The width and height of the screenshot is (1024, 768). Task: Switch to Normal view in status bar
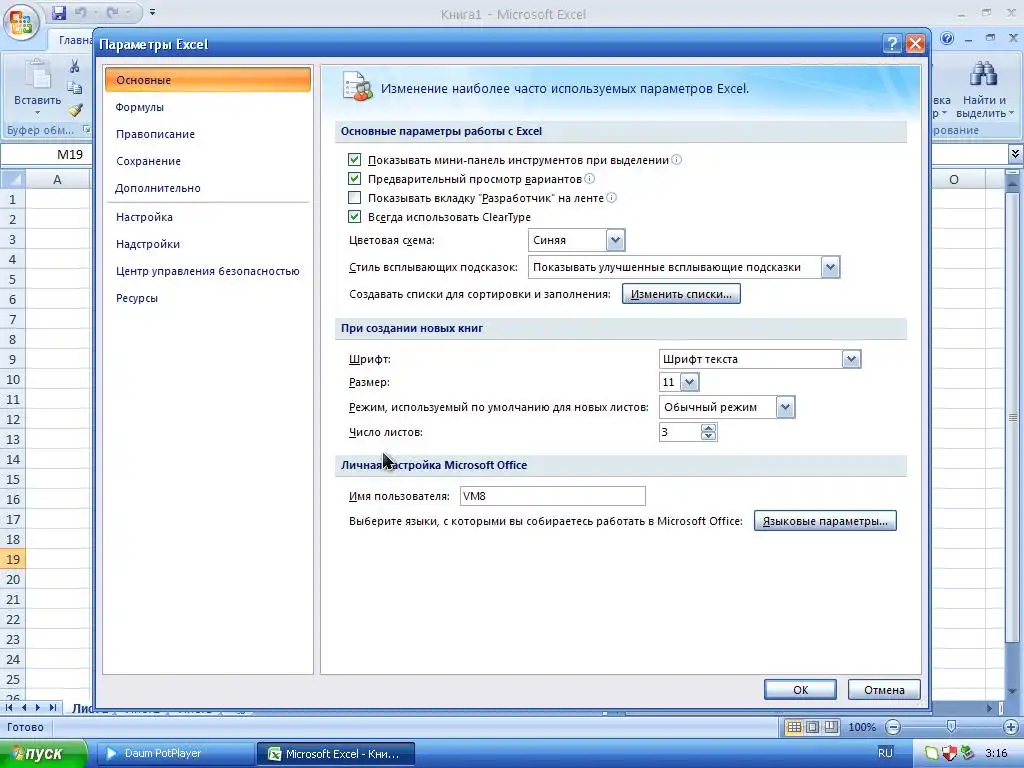[793, 727]
